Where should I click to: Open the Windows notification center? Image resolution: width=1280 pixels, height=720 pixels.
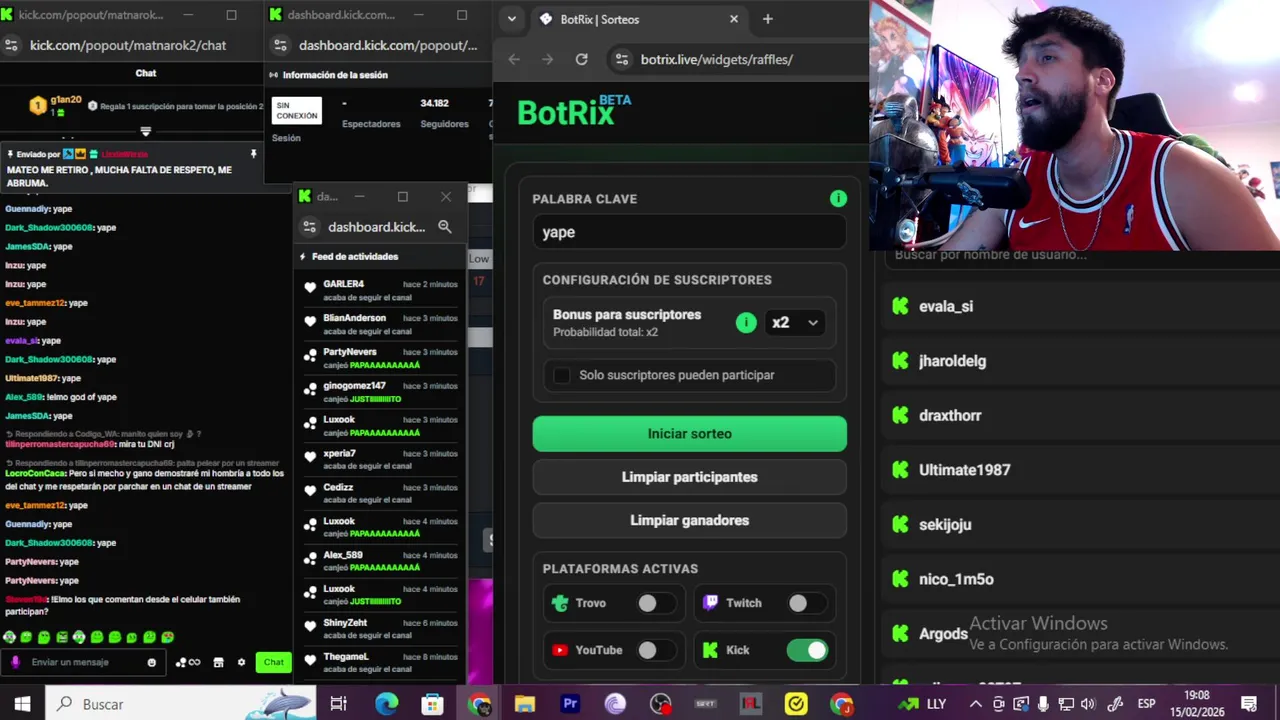tap(1249, 704)
